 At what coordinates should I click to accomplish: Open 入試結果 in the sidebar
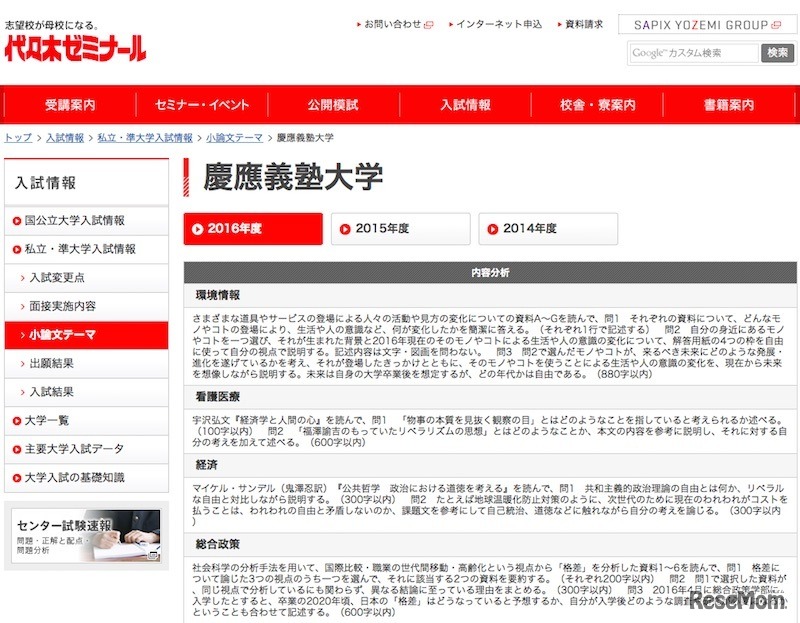coord(86,392)
